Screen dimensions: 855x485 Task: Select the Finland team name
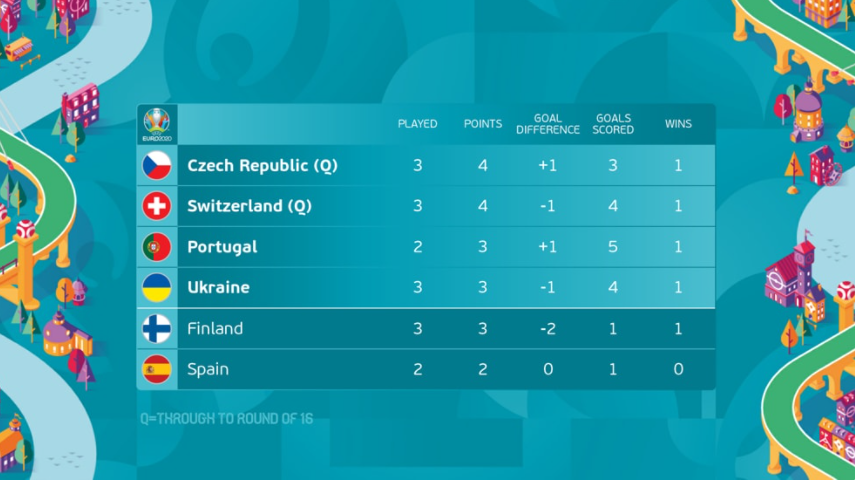[x=215, y=329]
